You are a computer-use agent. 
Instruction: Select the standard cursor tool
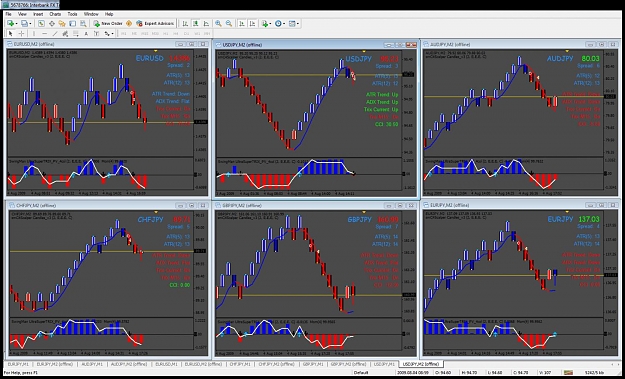pos(10,34)
